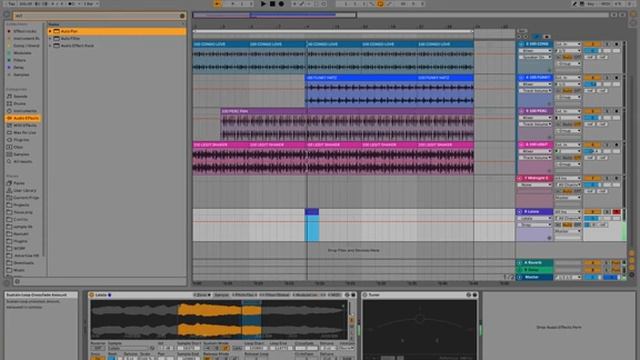Open All results in browser categories
Image resolution: width=640 pixels, height=360 pixels.
[22, 162]
